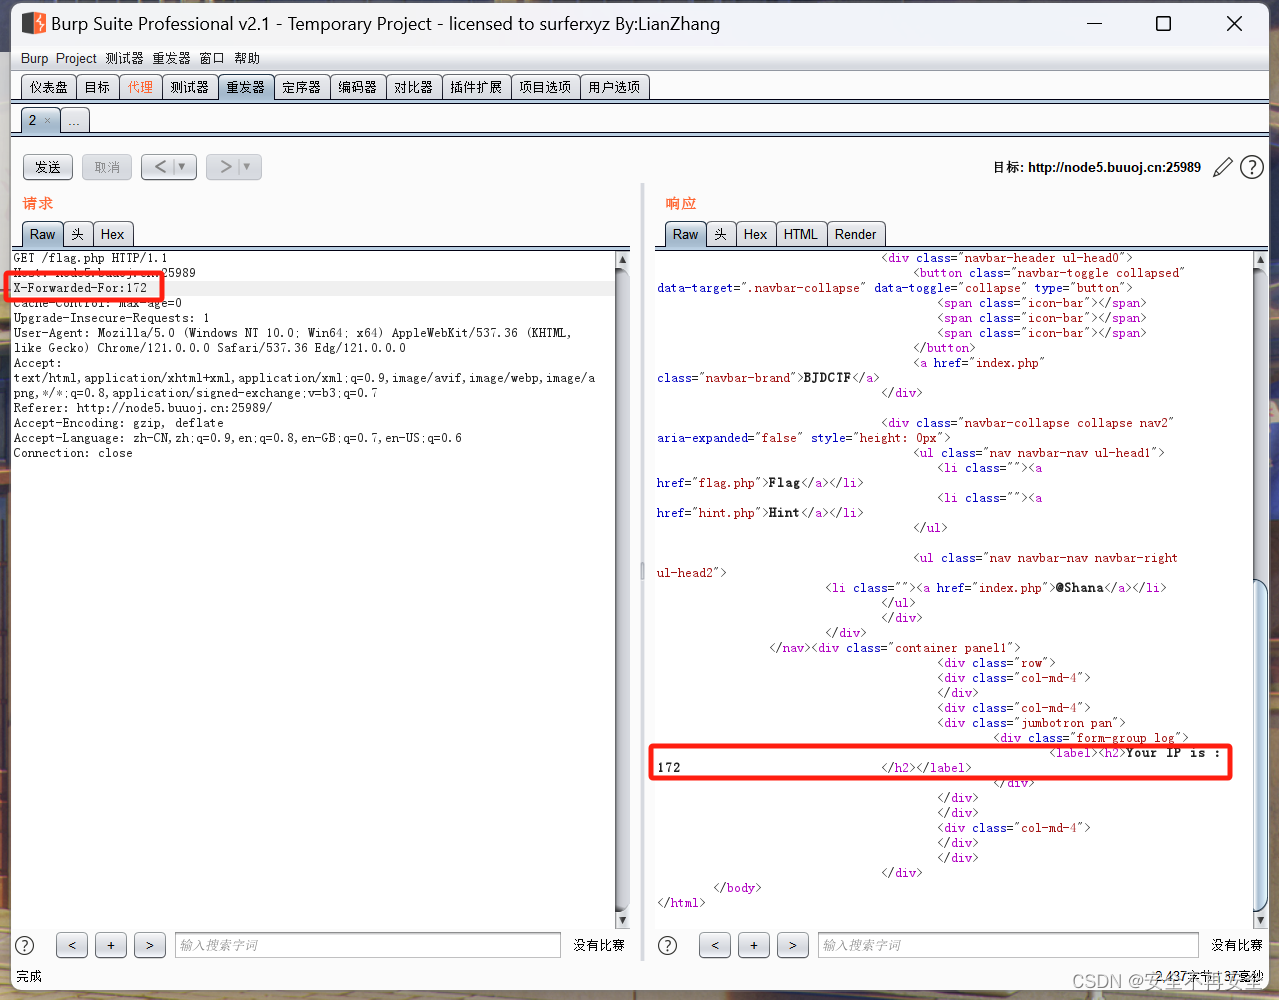The image size is (1279, 1000).
Task: Edit target with the pencil icon
Action: click(x=1223, y=167)
